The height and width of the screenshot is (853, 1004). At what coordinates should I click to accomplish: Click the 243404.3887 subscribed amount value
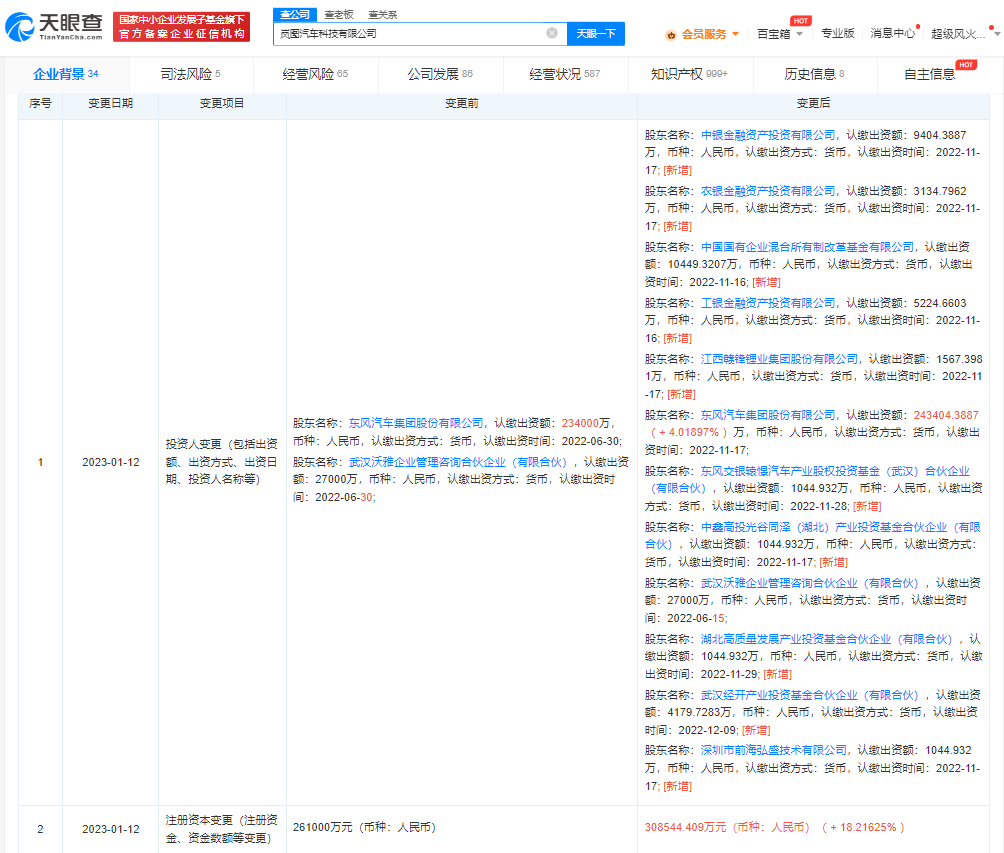946,415
